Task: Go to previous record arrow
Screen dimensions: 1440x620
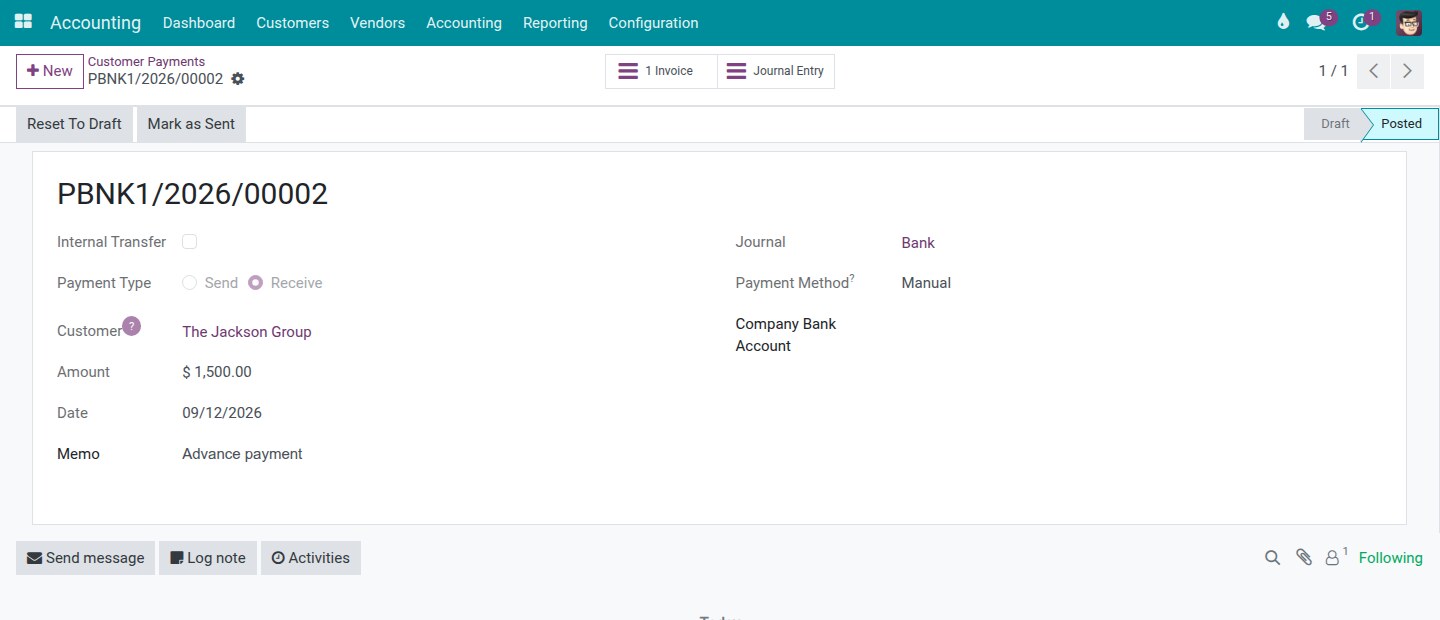Action: pyautogui.click(x=1374, y=71)
